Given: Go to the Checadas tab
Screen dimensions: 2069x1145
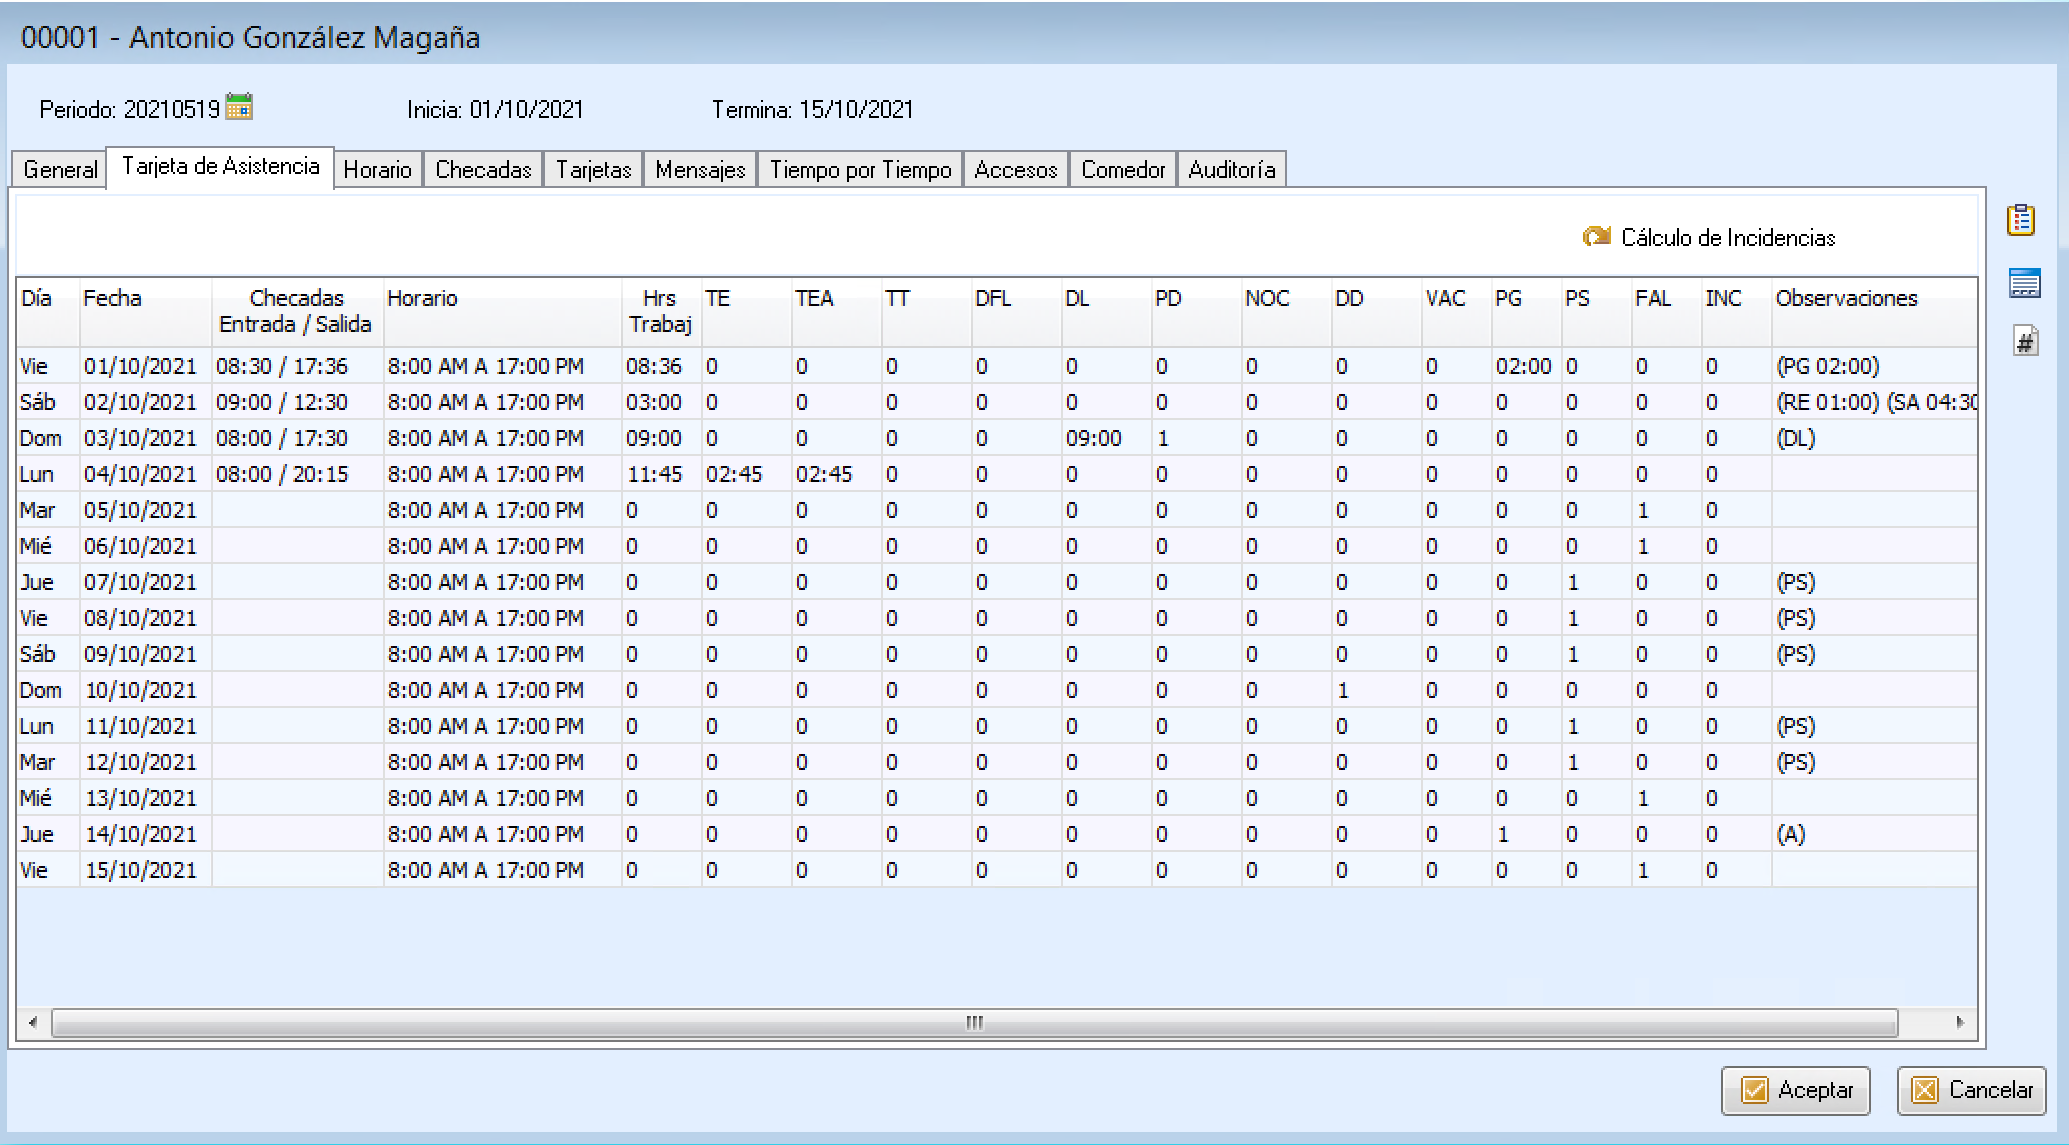Looking at the screenshot, I should 483,169.
